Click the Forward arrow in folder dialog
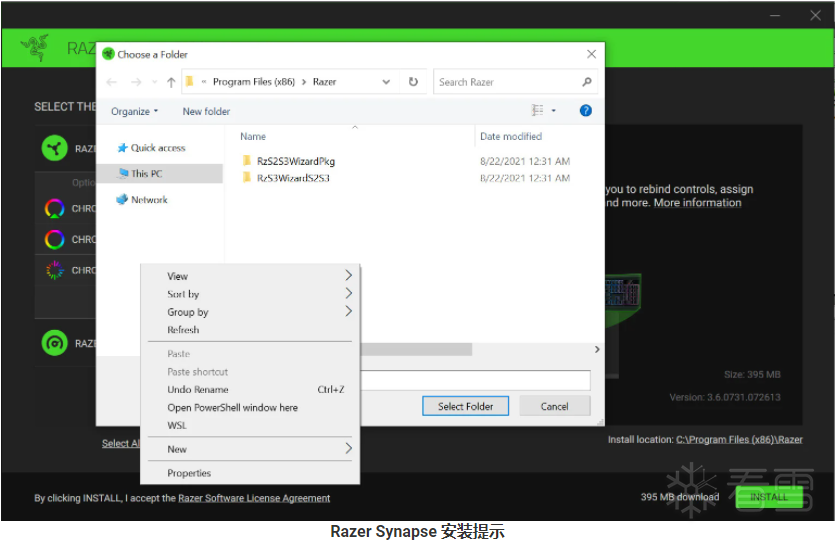This screenshot has width=836, height=543. click(x=136, y=82)
